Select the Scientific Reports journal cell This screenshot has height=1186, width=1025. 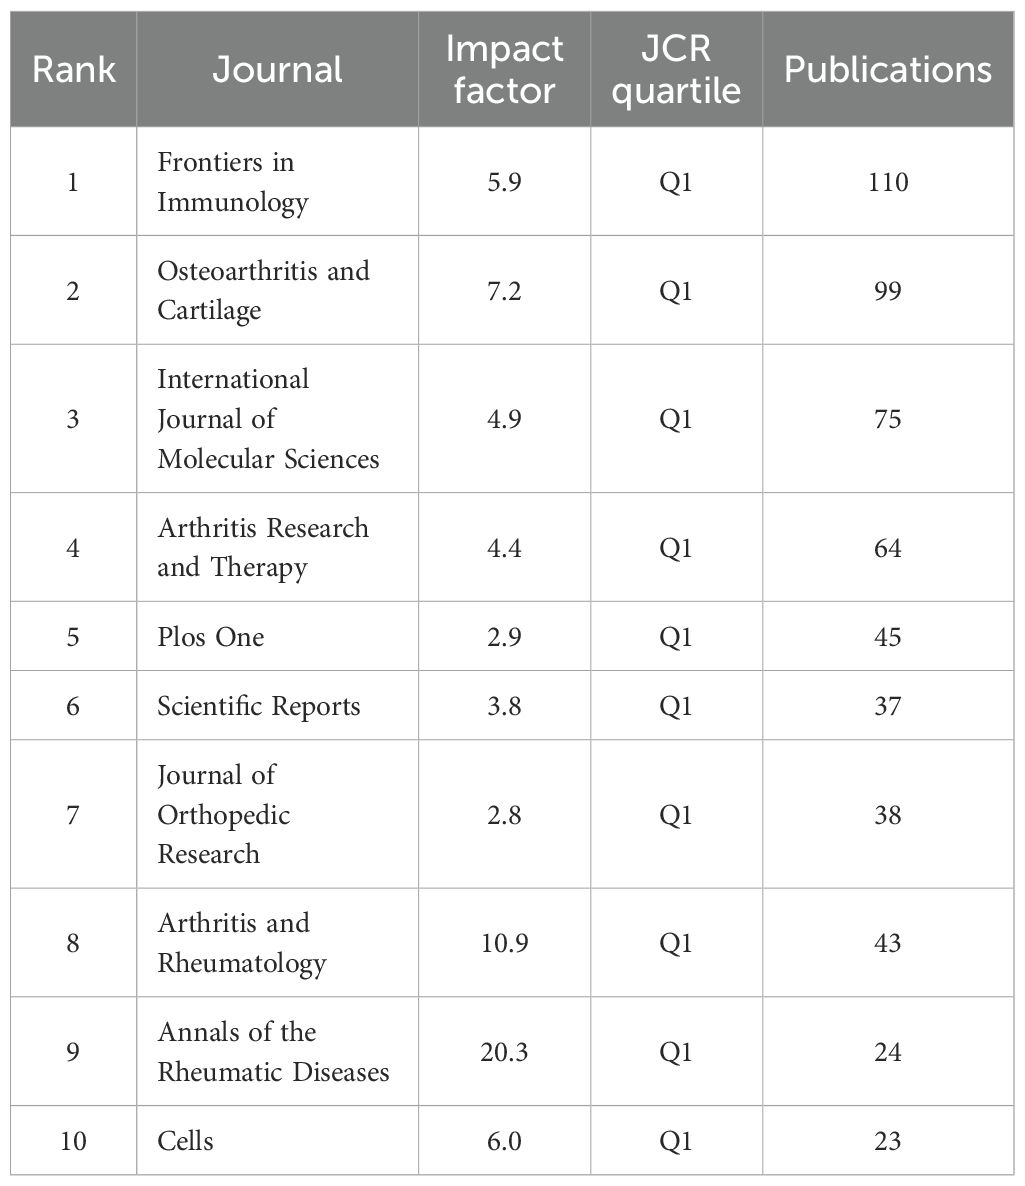pyautogui.click(x=258, y=706)
